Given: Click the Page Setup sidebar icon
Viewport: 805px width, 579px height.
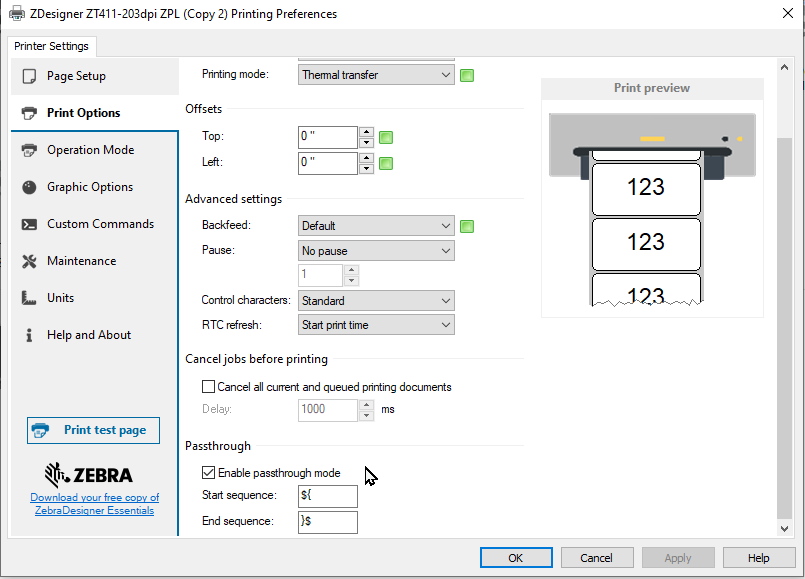Looking at the screenshot, I should tap(29, 76).
